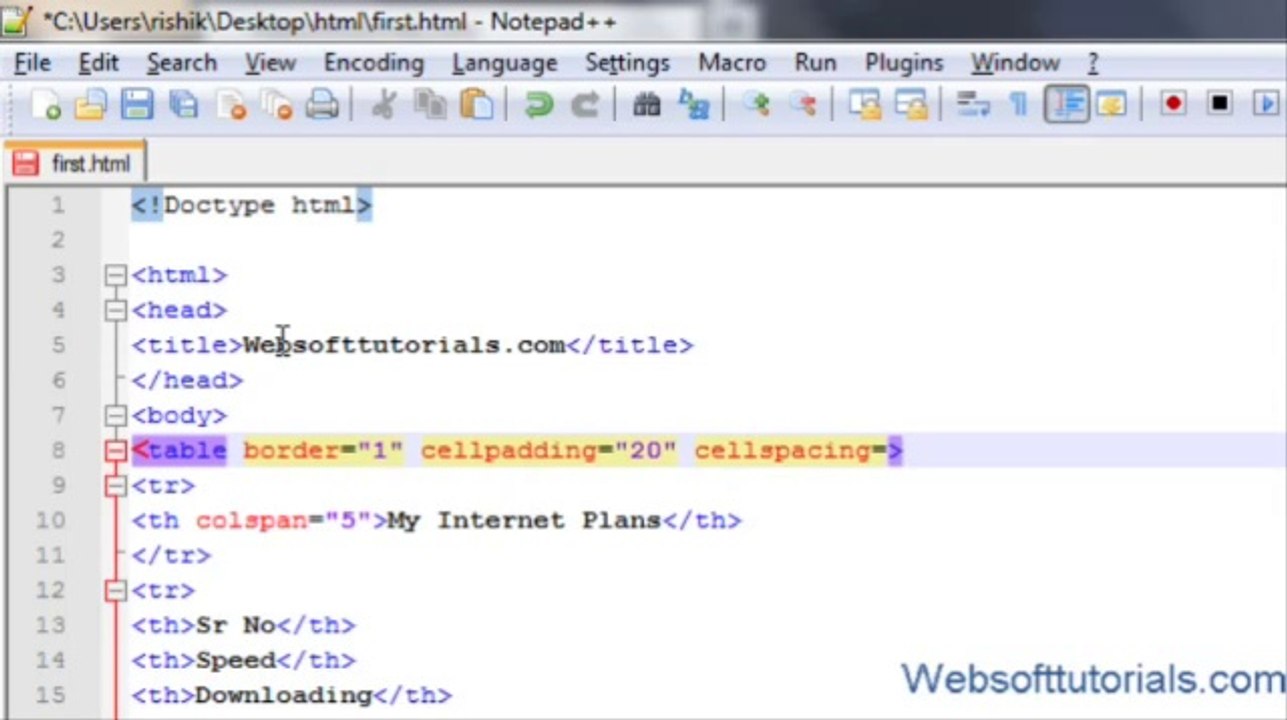Viewport: 1287px width, 720px height.
Task: Click the Sr No header text
Action: click(235, 625)
